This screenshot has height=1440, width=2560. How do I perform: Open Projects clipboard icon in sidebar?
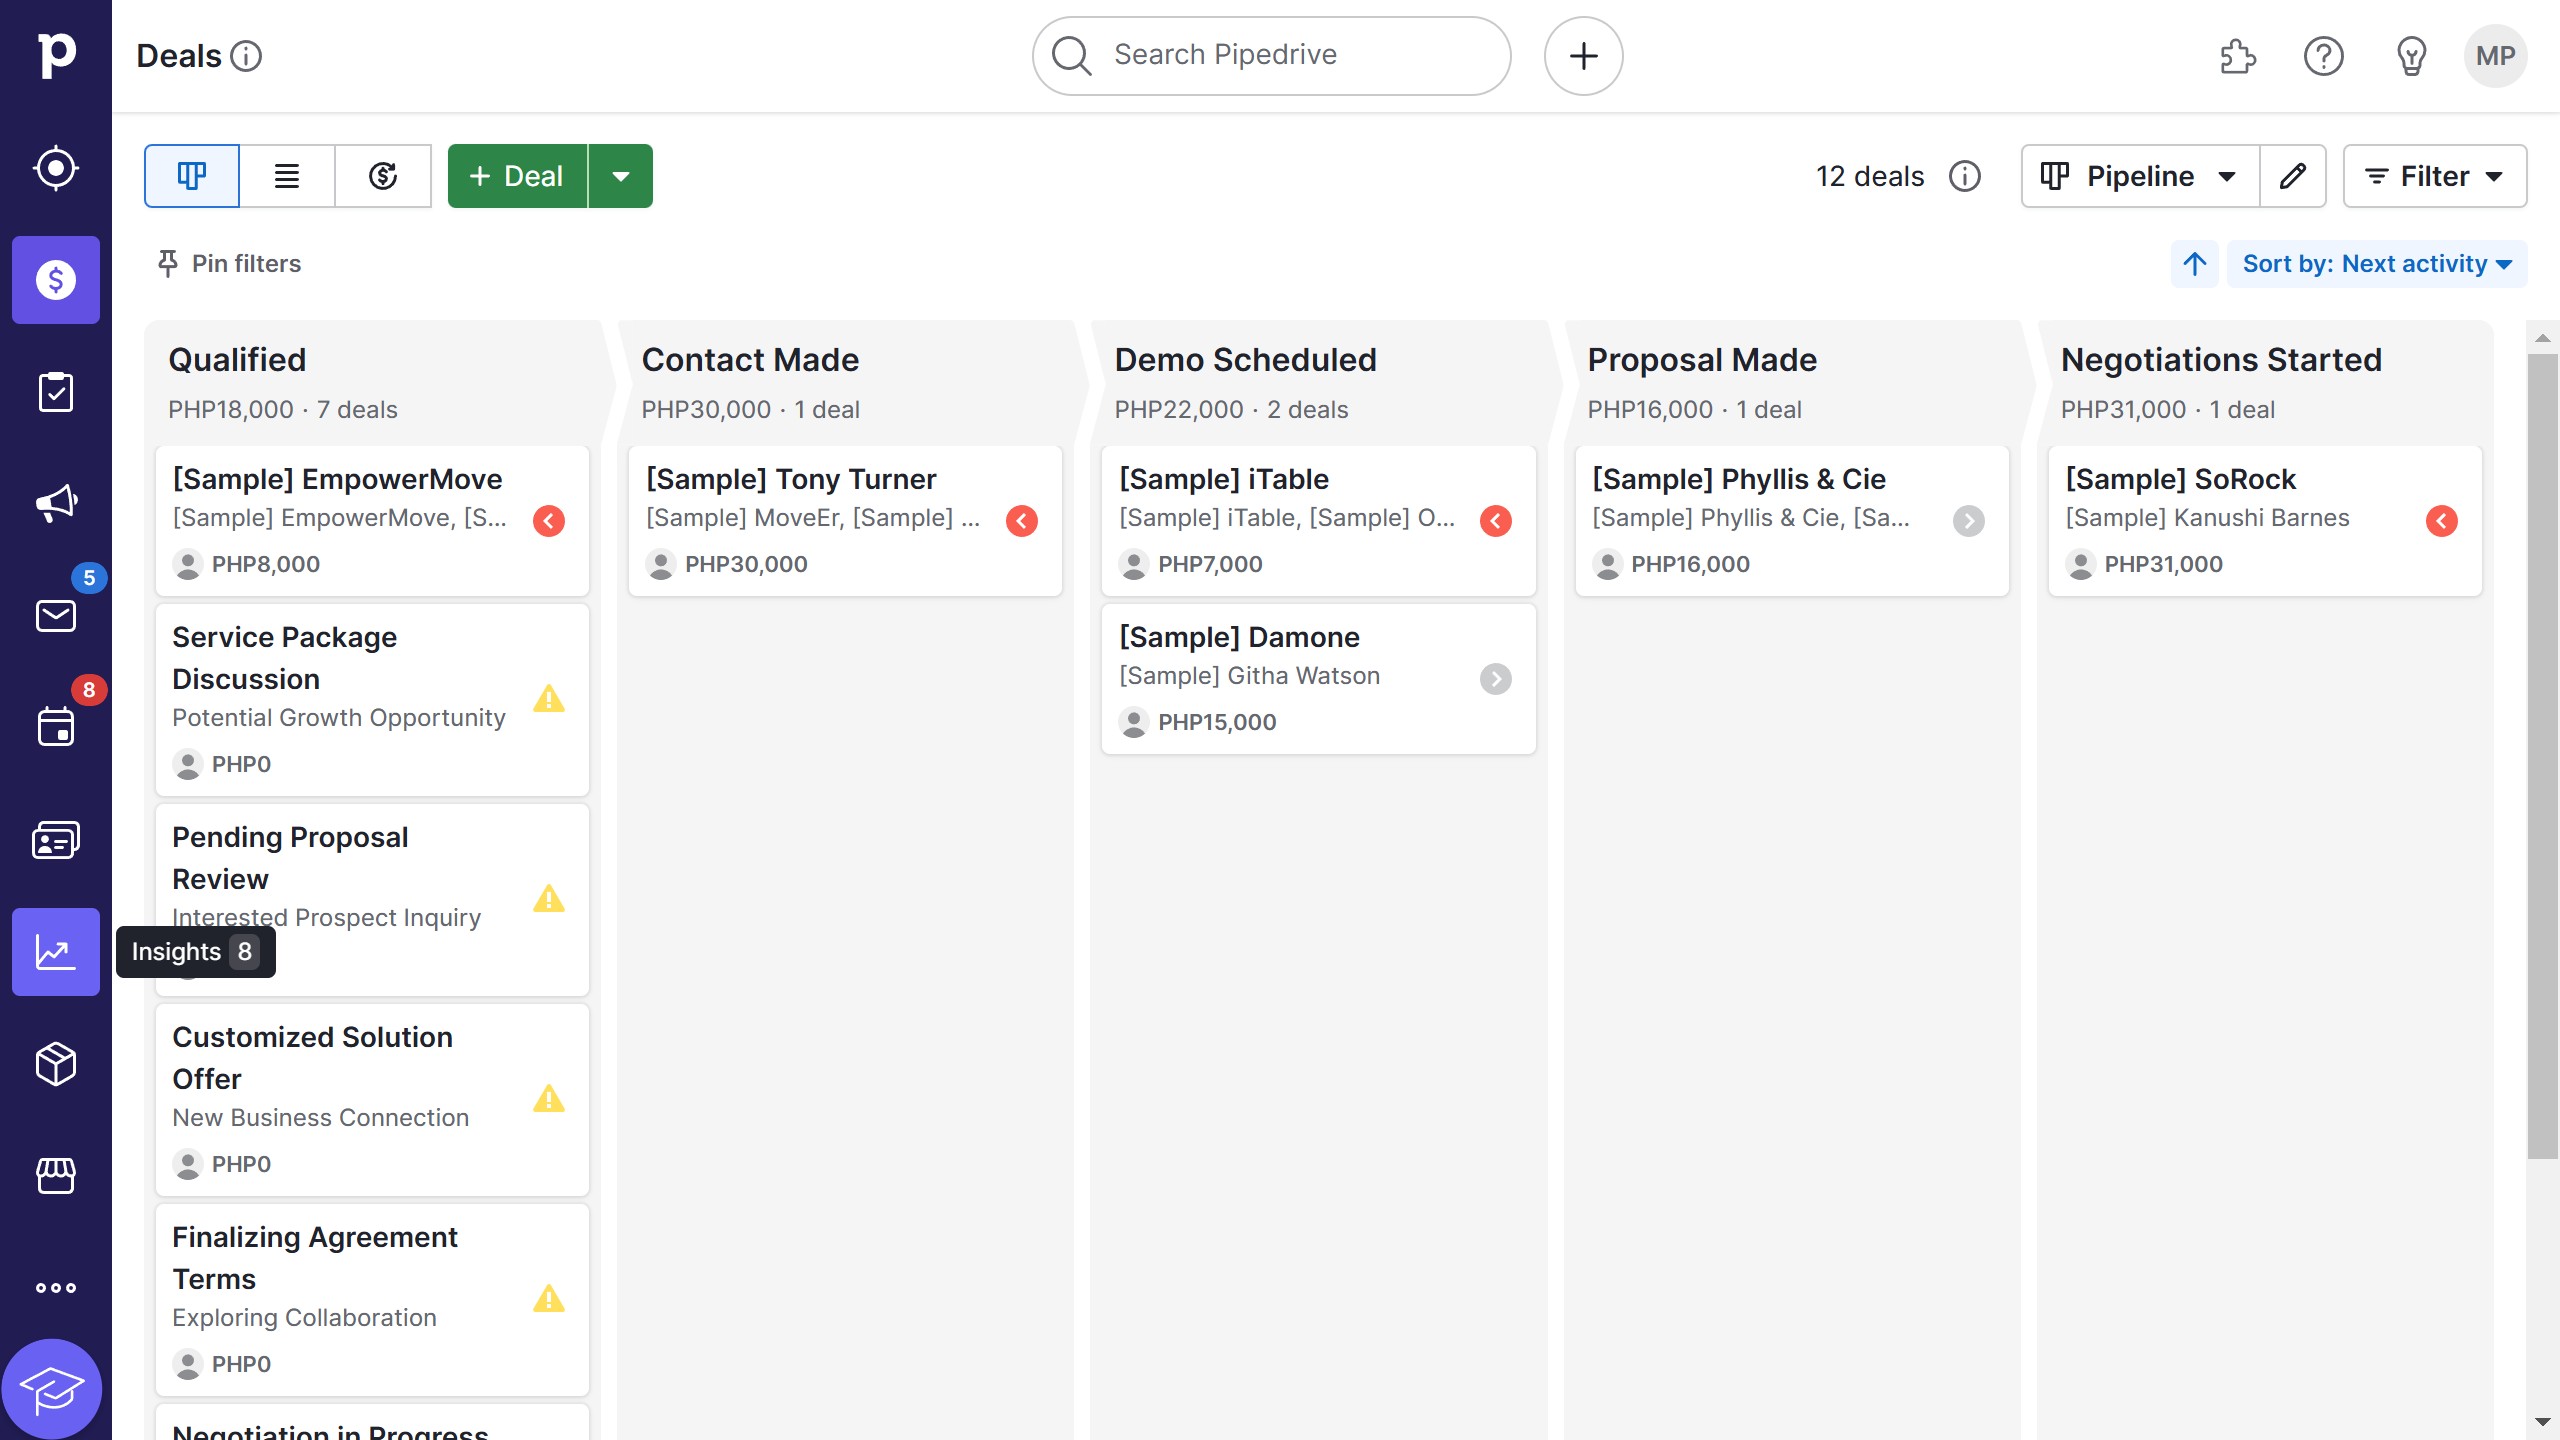(x=56, y=392)
